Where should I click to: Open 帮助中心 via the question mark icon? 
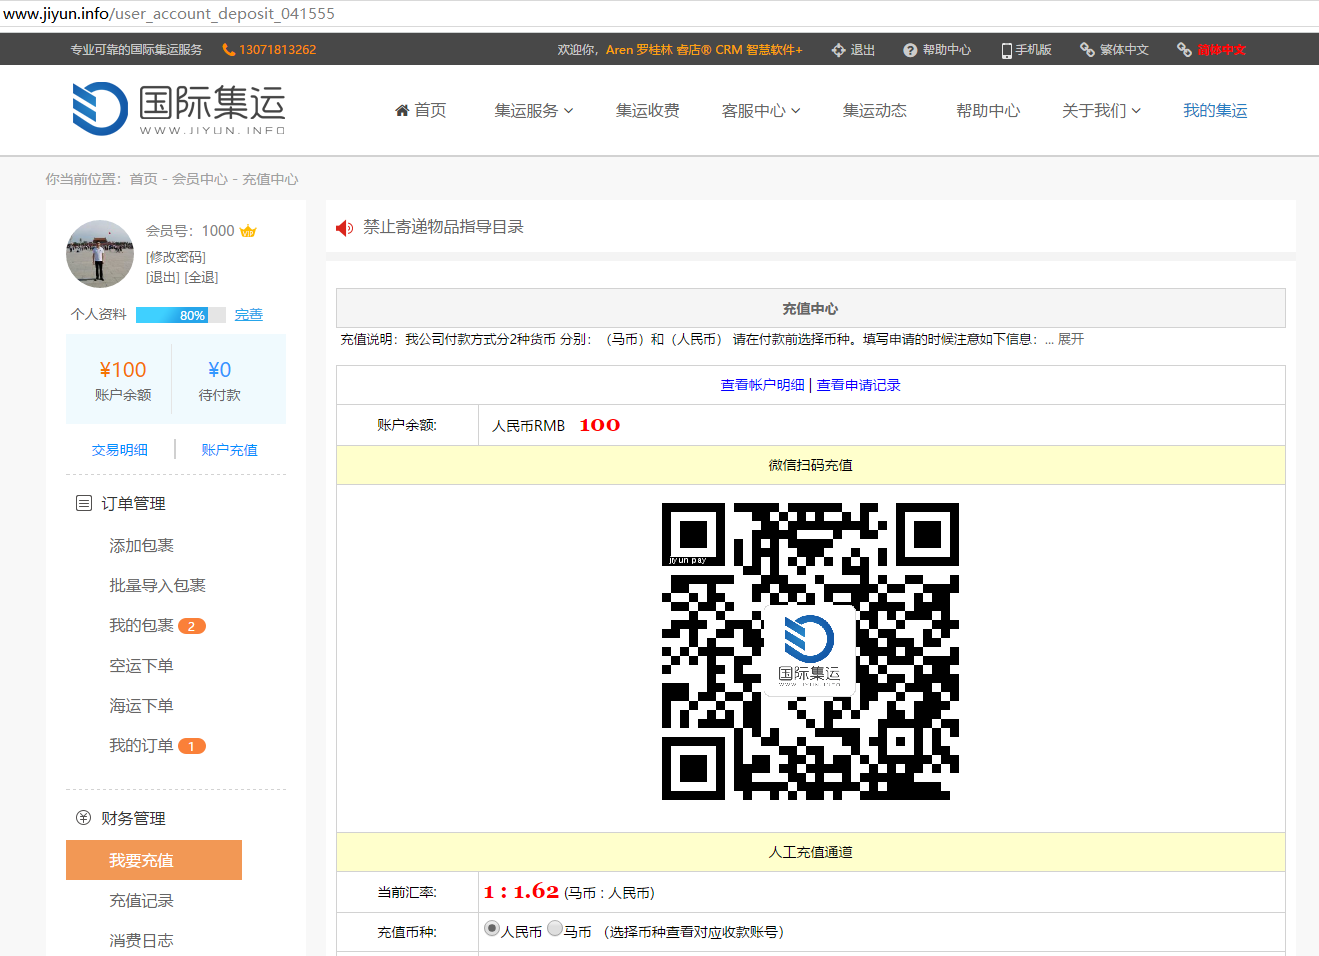pyautogui.click(x=909, y=48)
